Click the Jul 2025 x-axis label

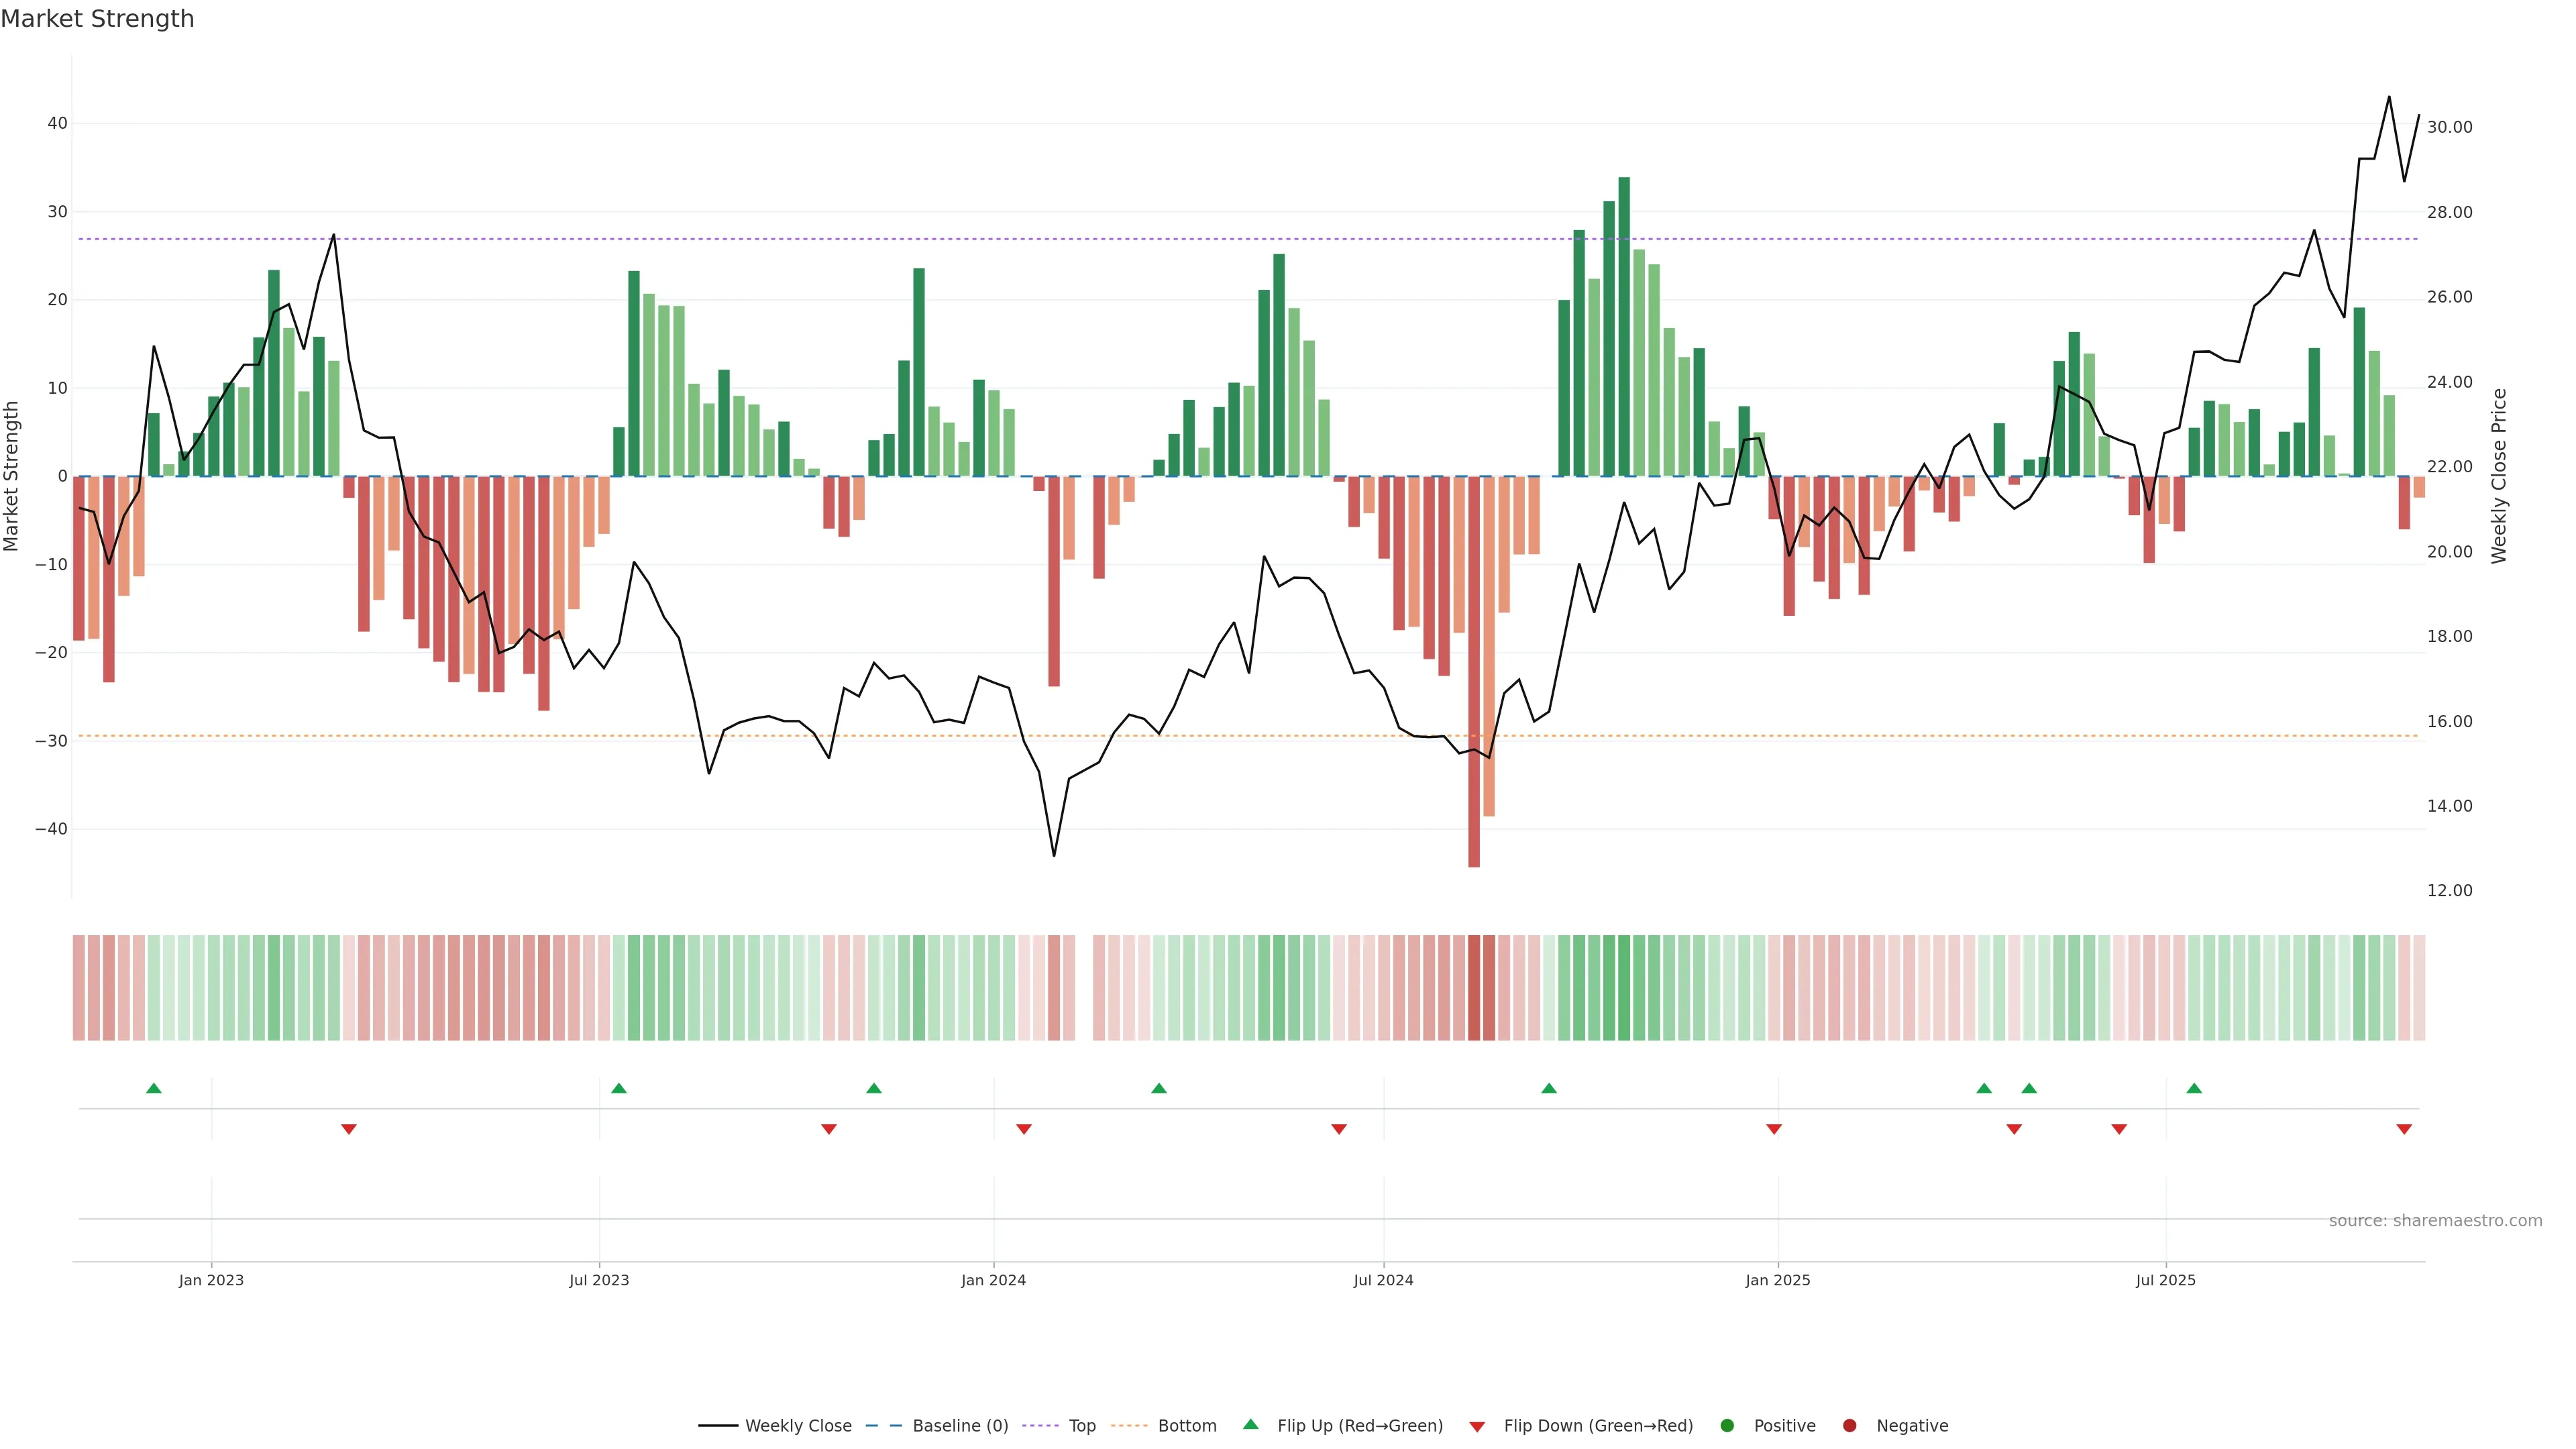coord(2165,1280)
